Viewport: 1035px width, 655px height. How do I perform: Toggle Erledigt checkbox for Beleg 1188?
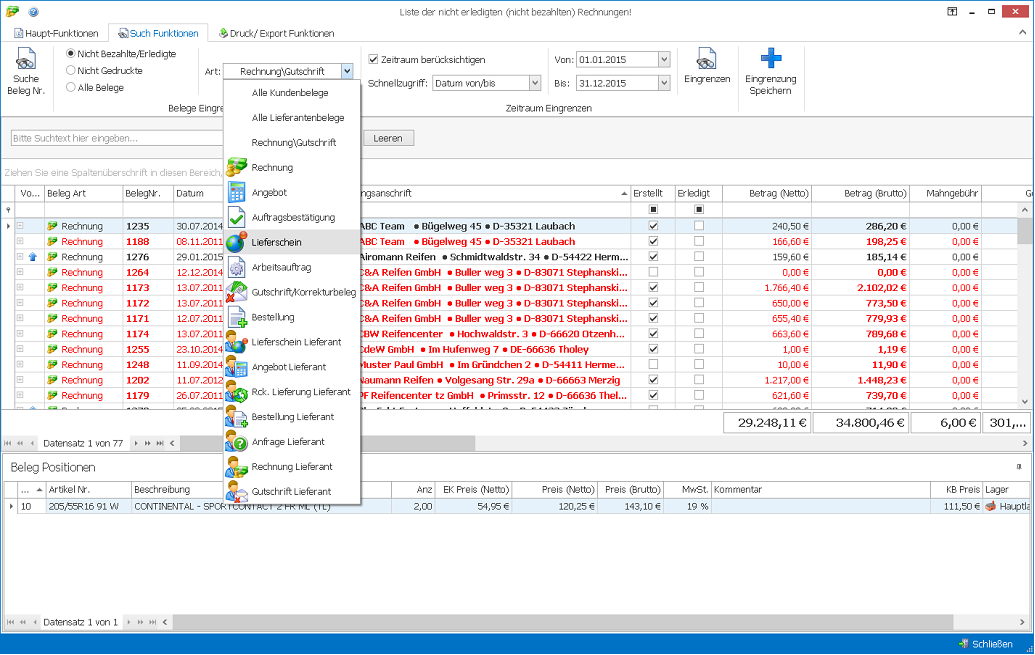pyautogui.click(x=699, y=241)
